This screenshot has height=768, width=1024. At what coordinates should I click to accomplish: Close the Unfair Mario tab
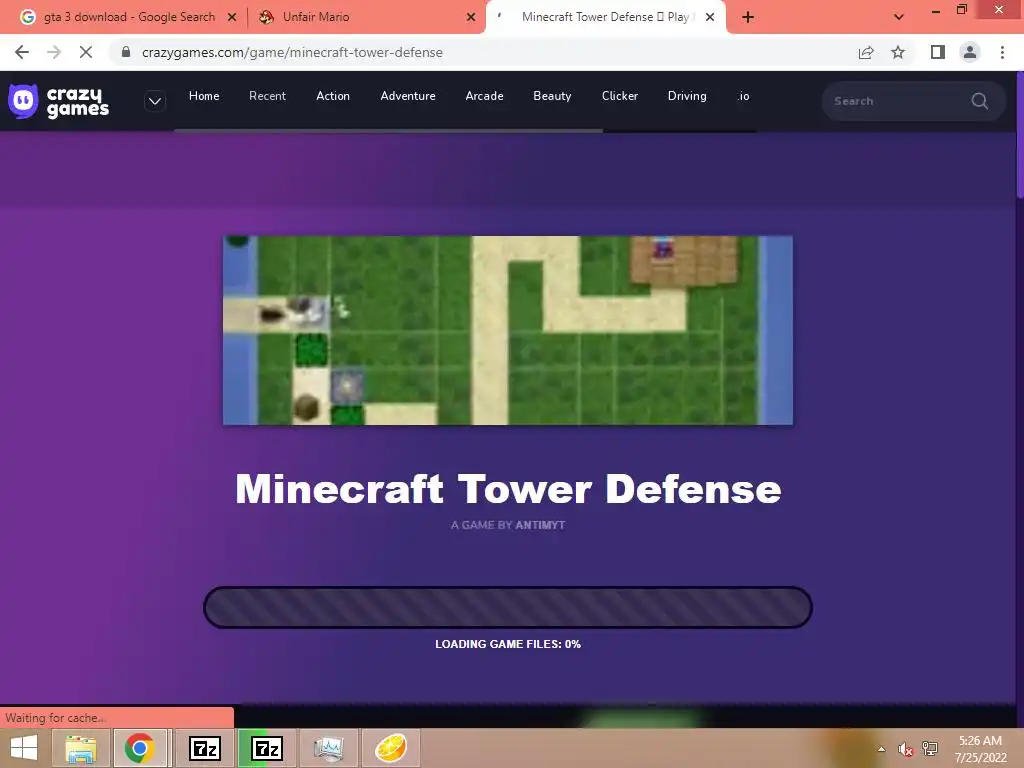pyautogui.click(x=471, y=17)
